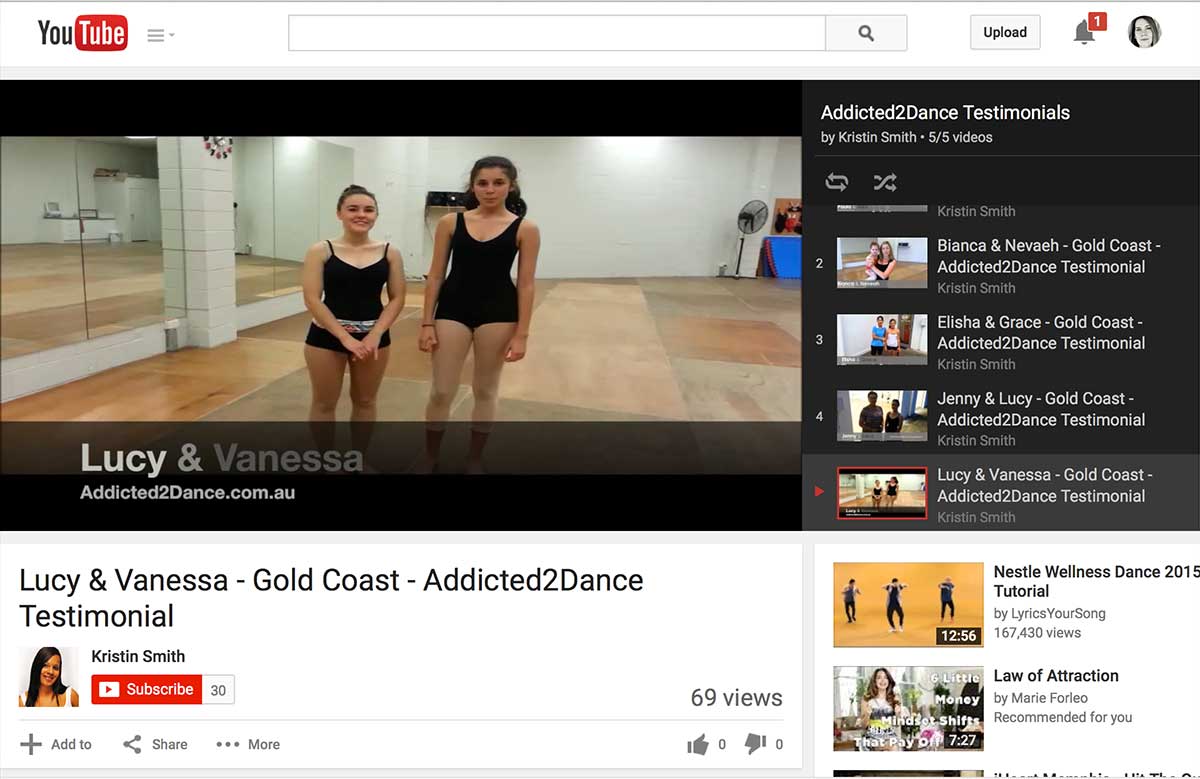Click Marie Forleo channel name

point(1050,698)
